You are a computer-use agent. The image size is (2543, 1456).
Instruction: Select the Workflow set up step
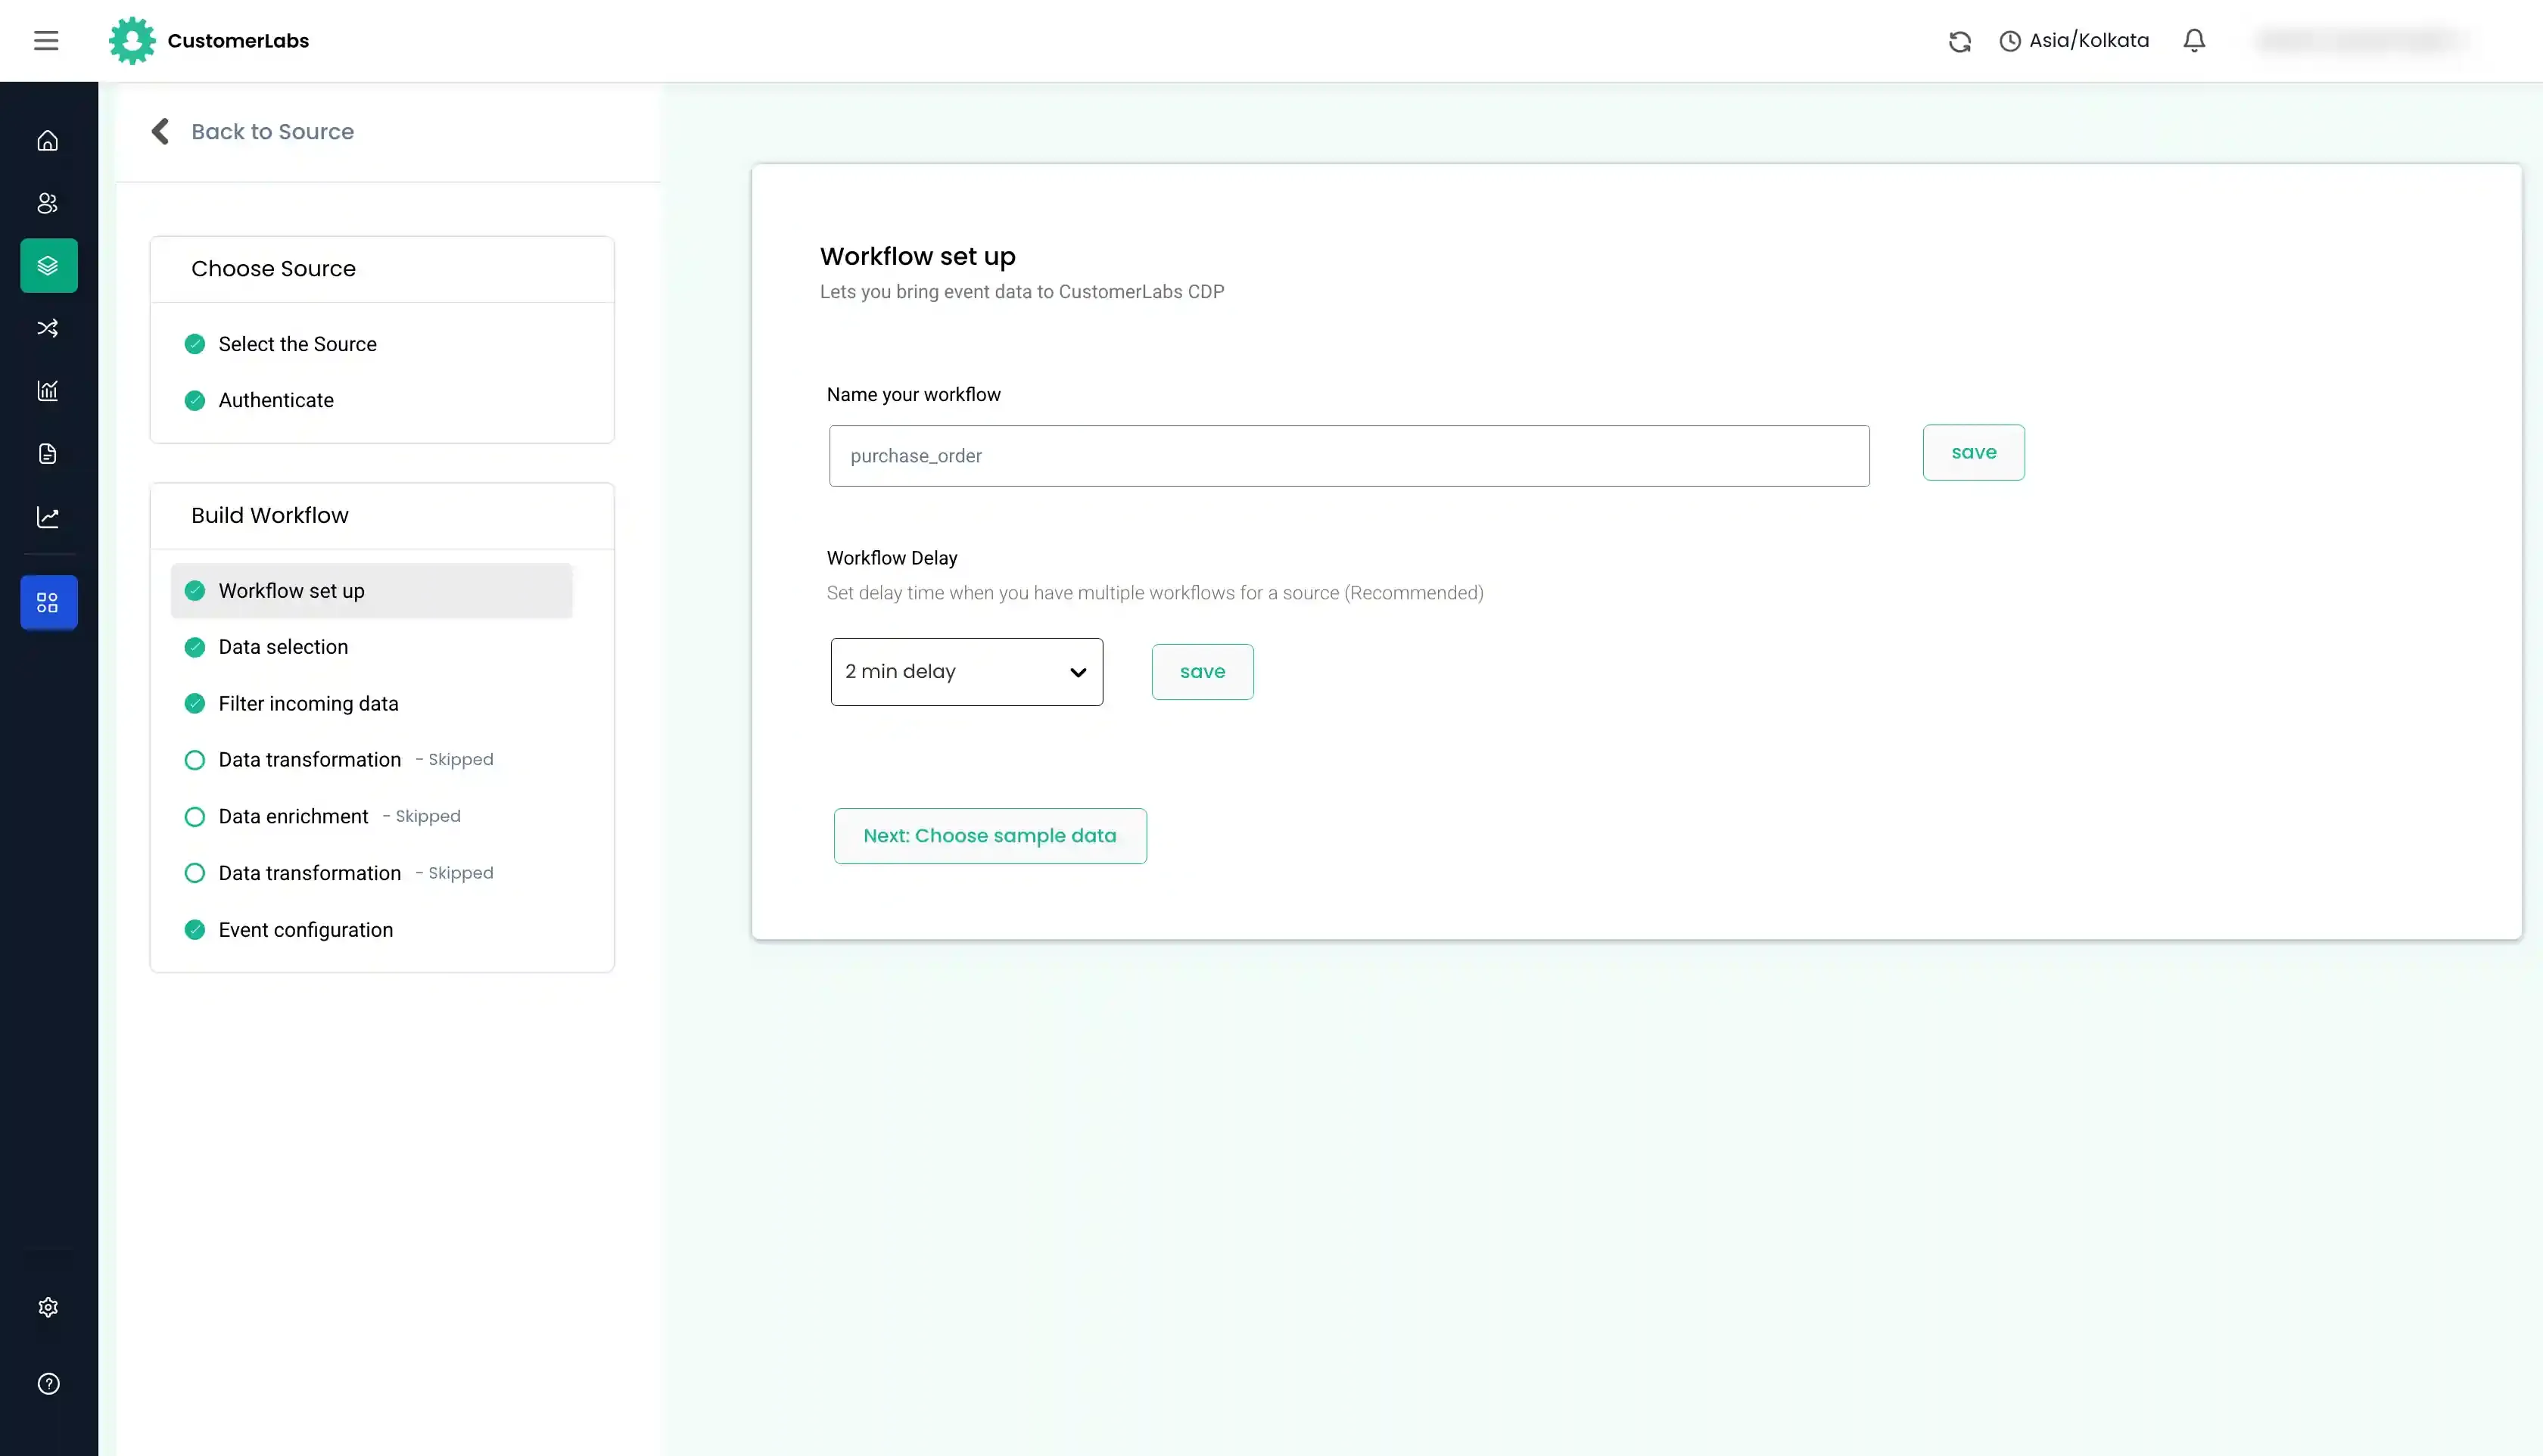371,591
